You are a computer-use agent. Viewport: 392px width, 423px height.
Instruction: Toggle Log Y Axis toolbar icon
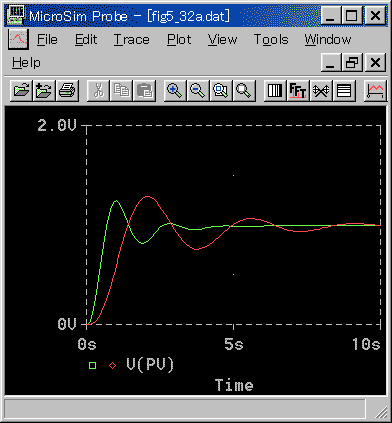tap(344, 90)
